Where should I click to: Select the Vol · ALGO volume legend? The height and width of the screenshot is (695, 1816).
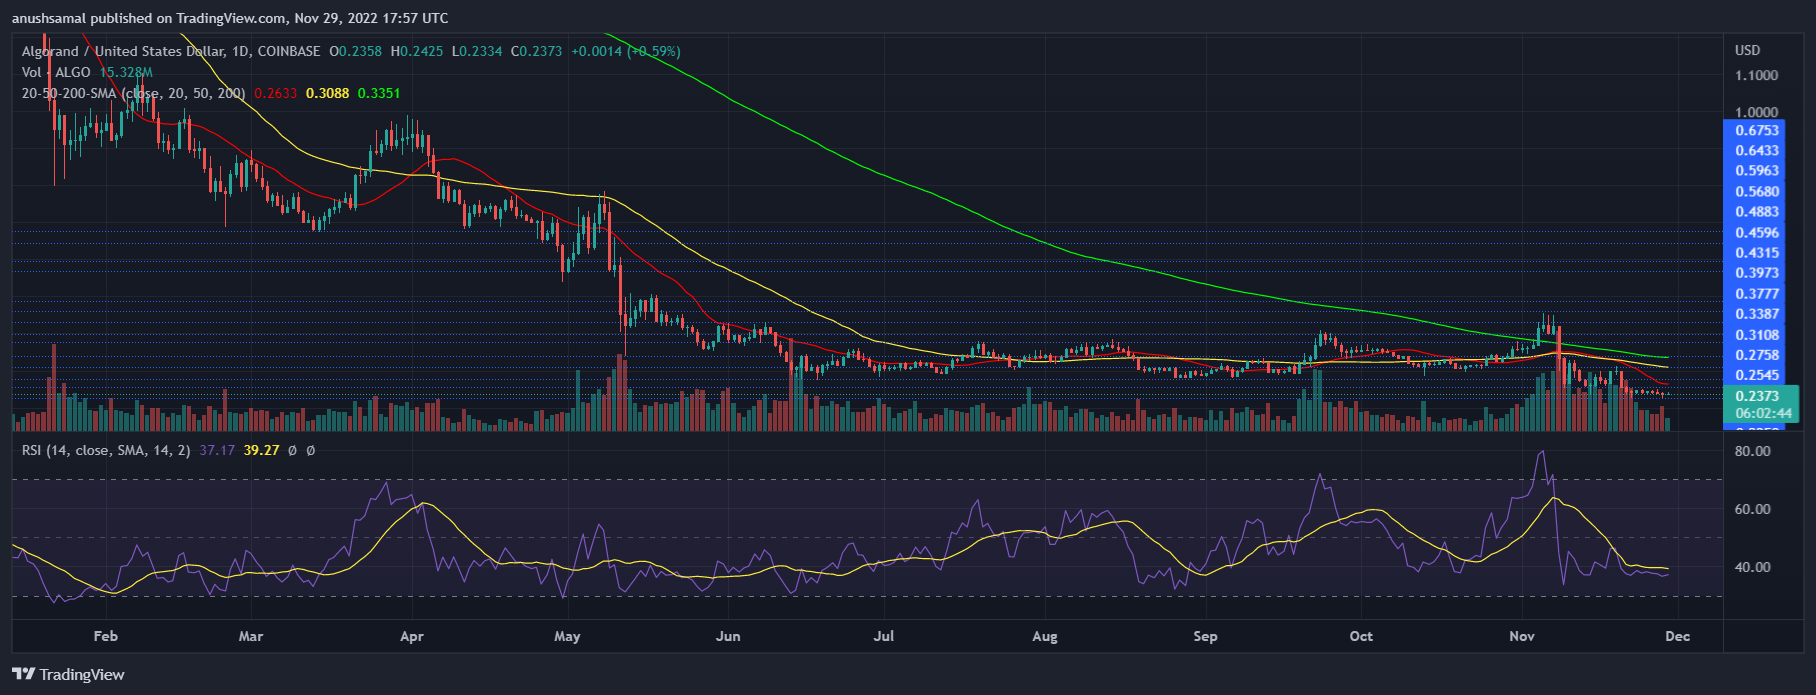click(x=56, y=72)
